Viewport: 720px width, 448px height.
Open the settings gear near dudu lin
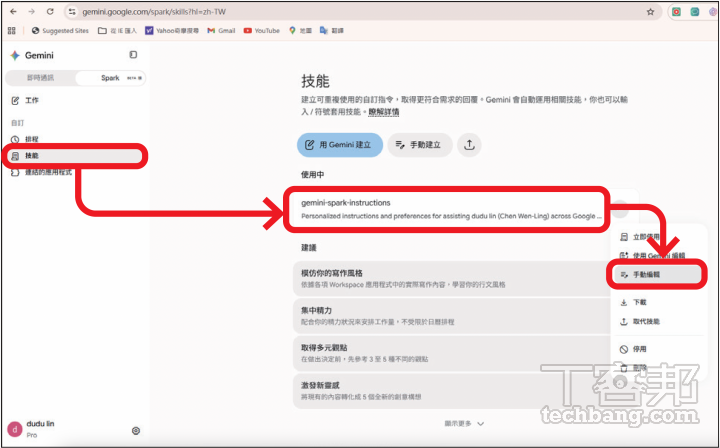tap(136, 431)
